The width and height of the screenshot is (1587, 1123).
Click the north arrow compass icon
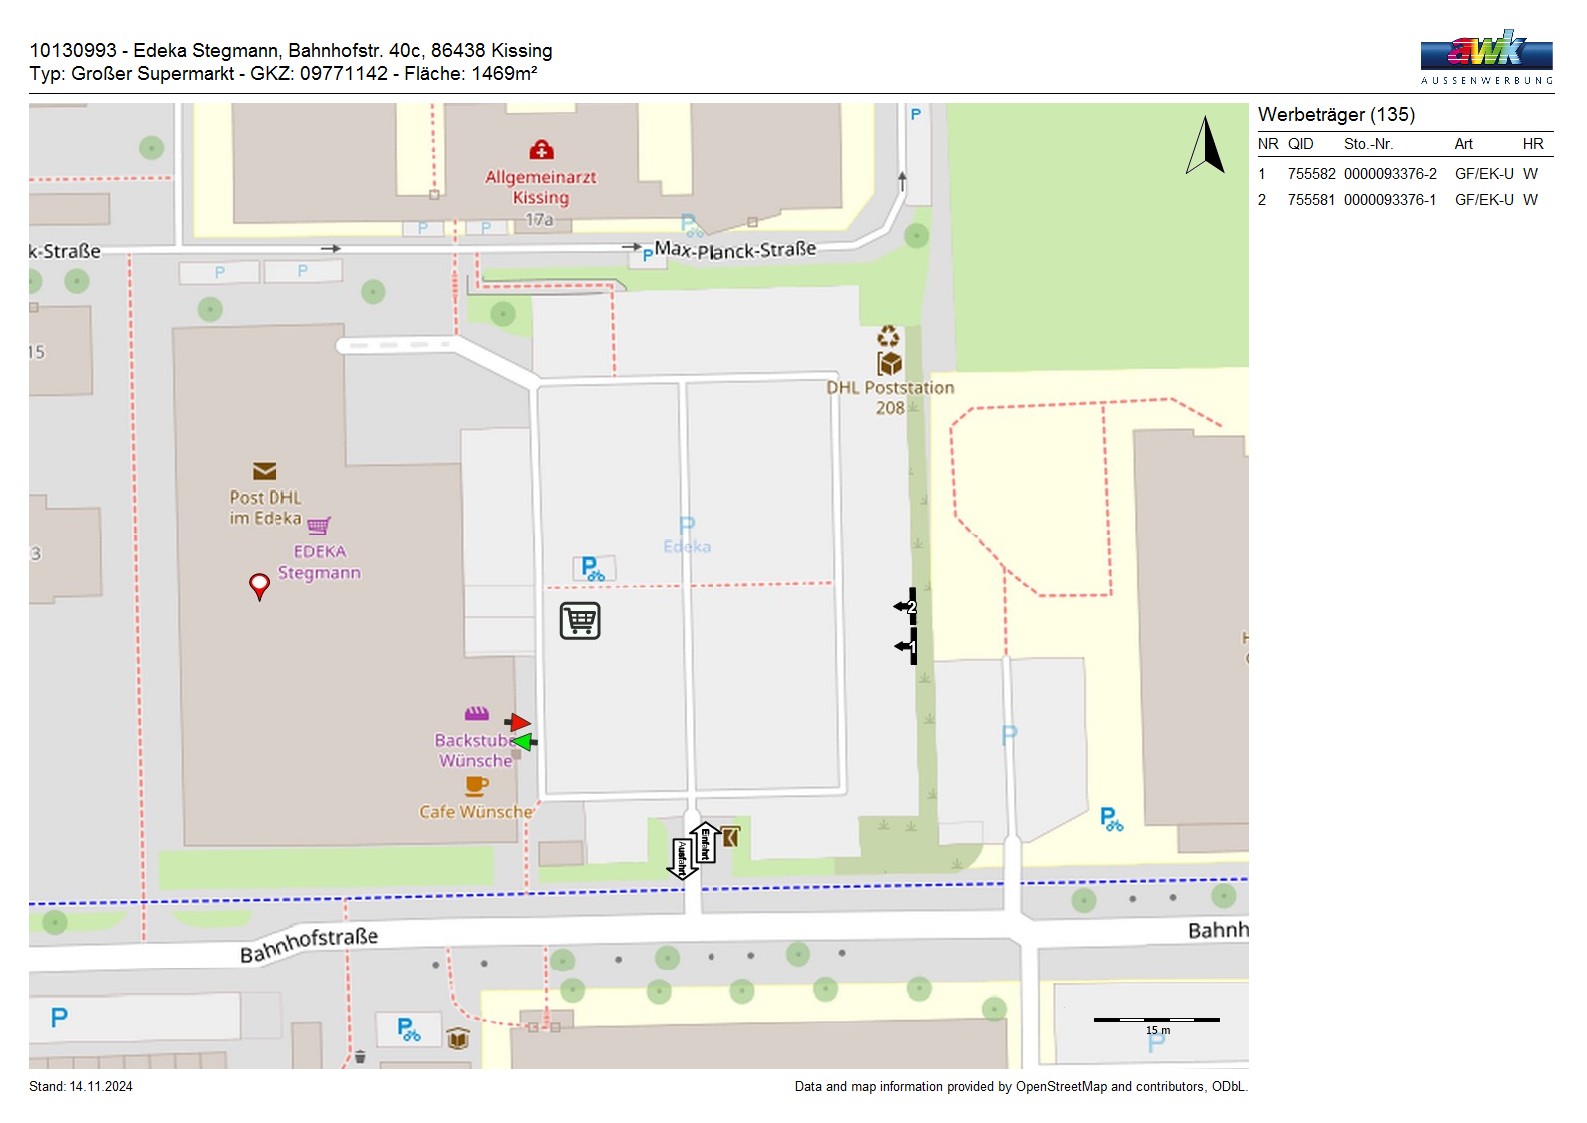pyautogui.click(x=1206, y=146)
